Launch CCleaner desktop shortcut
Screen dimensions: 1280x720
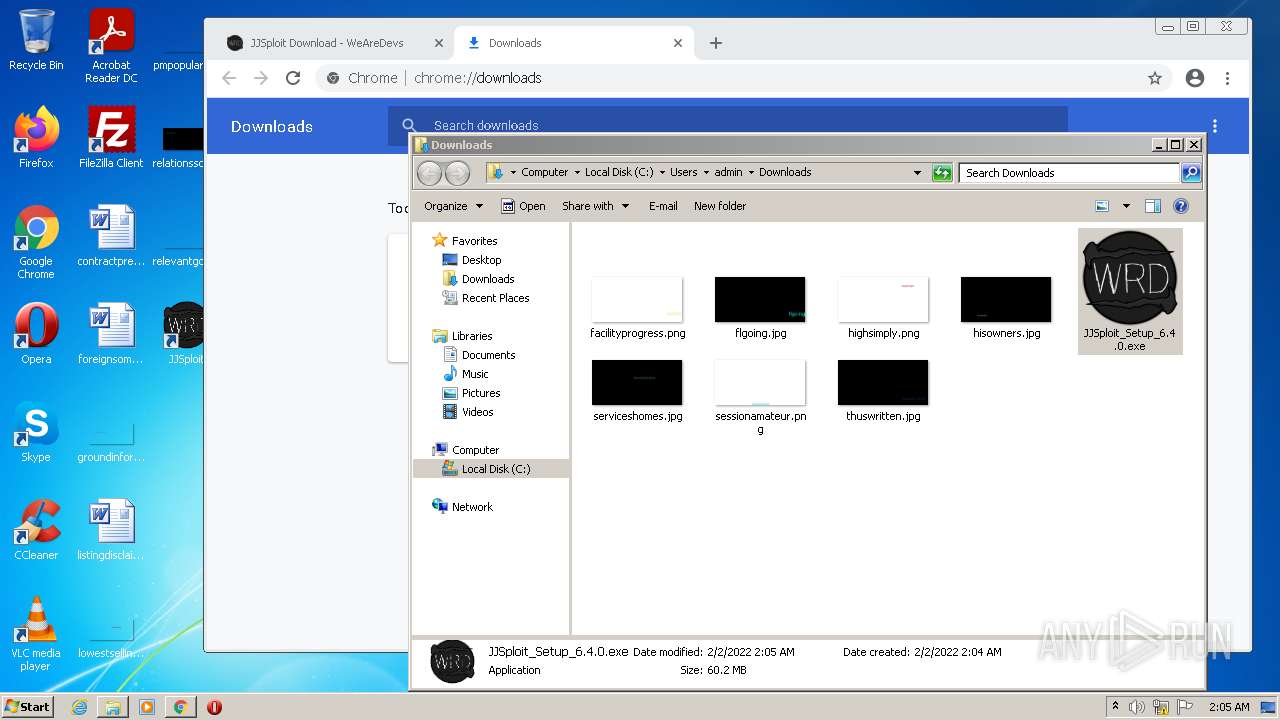(36, 529)
